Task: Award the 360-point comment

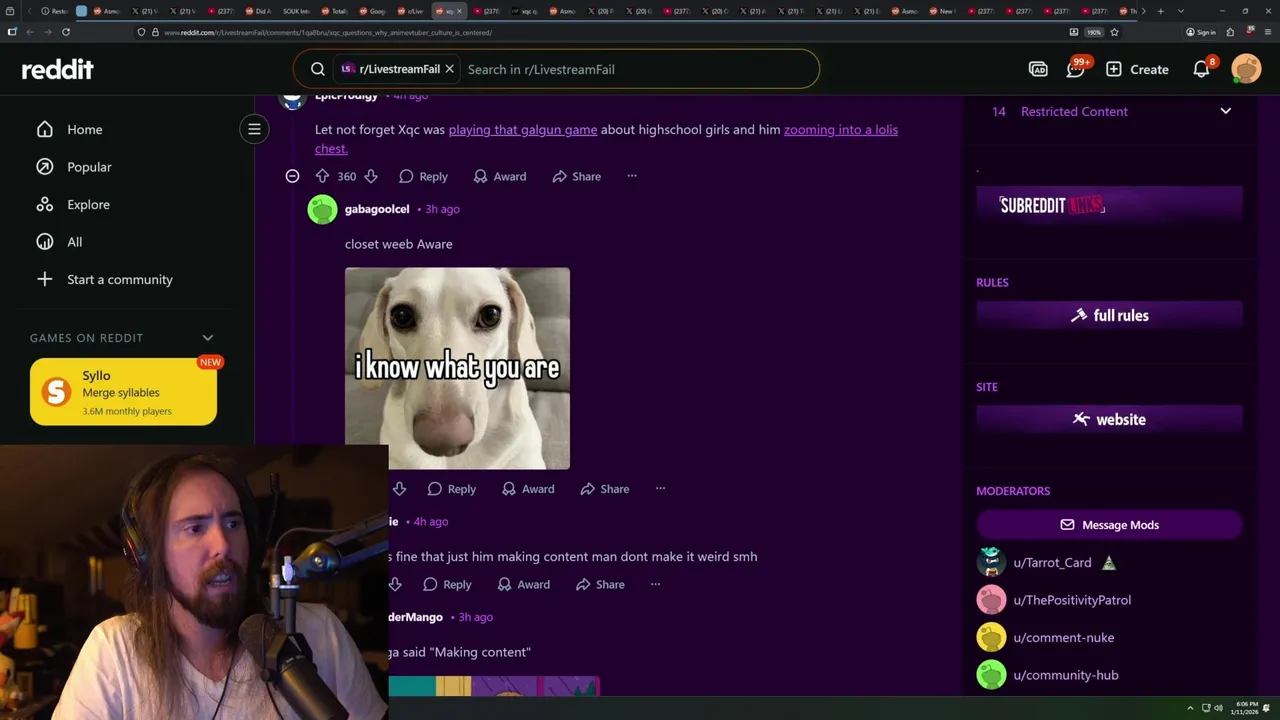Action: pos(499,176)
